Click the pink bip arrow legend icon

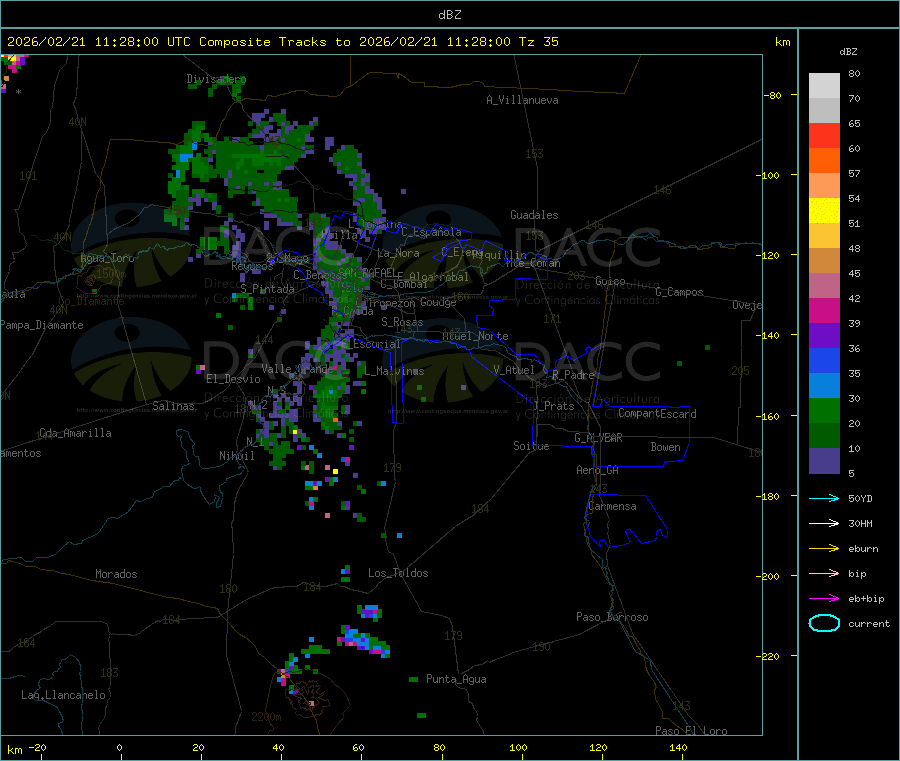coord(824,573)
